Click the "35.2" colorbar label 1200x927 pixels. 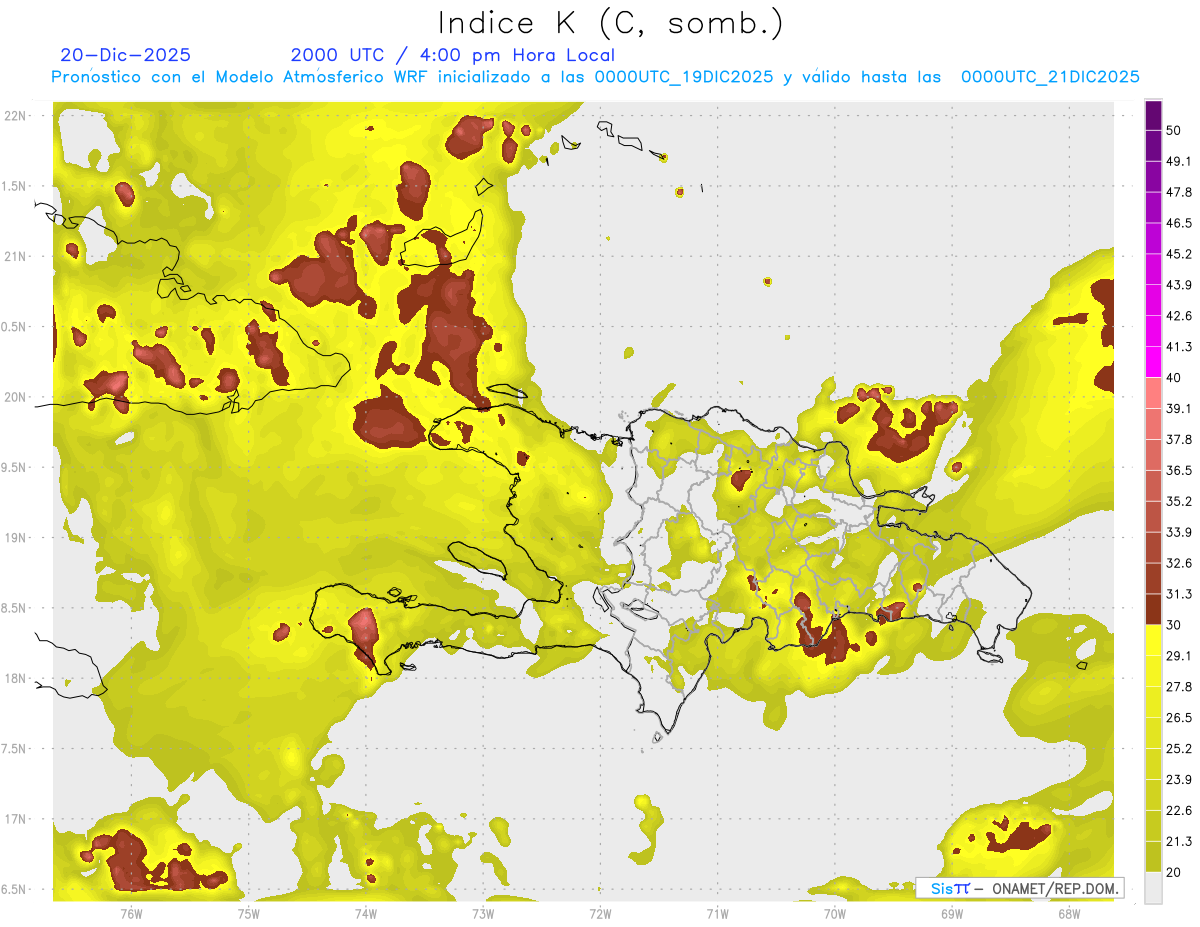[x=1179, y=501]
